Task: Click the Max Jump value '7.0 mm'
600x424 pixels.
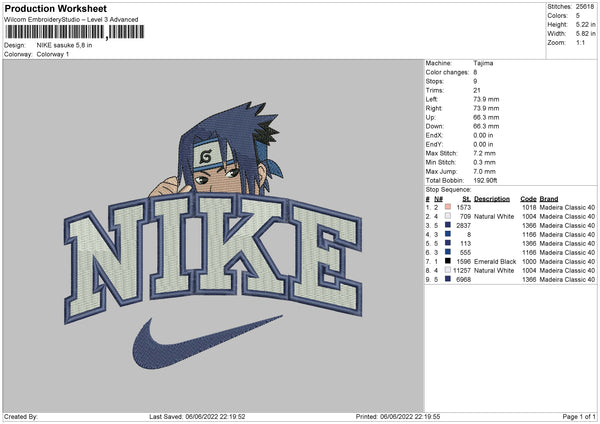Action: pos(484,171)
